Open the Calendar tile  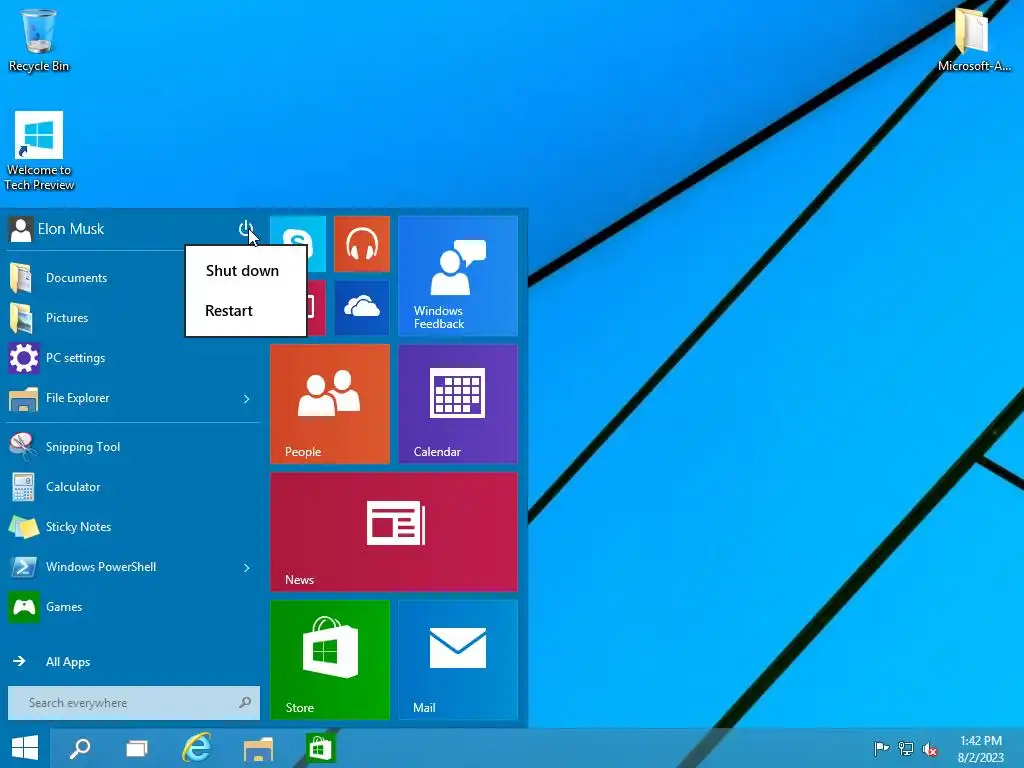(x=458, y=404)
